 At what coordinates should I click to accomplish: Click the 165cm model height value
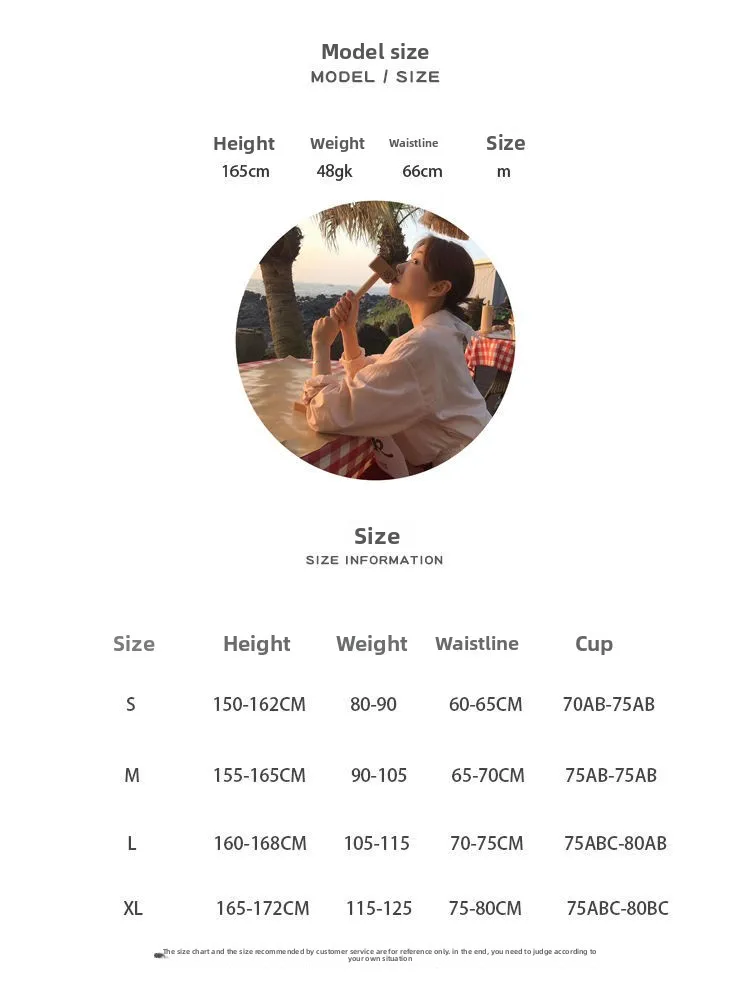coord(246,172)
